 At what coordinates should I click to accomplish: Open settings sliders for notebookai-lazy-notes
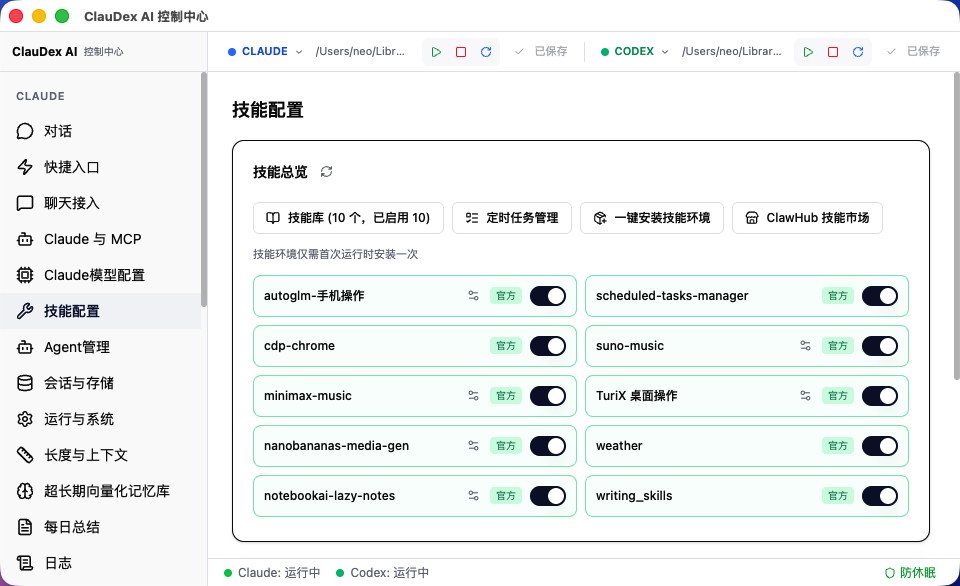[x=473, y=495]
